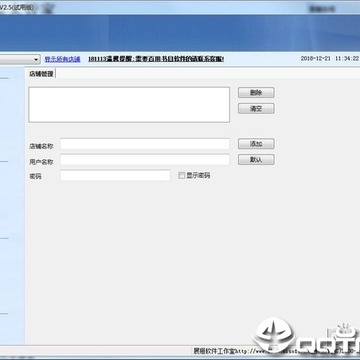The height and width of the screenshot is (360, 360).
Task: Click the 删除 button
Action: 256,93
